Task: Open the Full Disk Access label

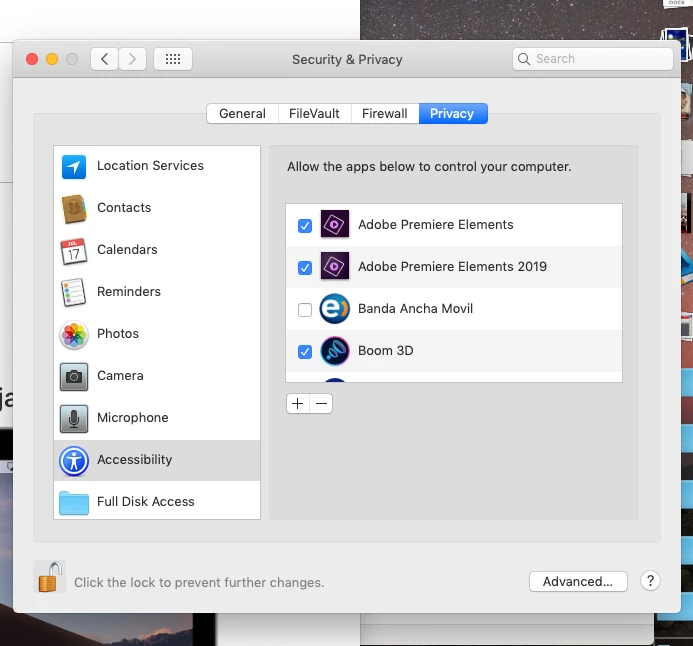Action: point(146,502)
